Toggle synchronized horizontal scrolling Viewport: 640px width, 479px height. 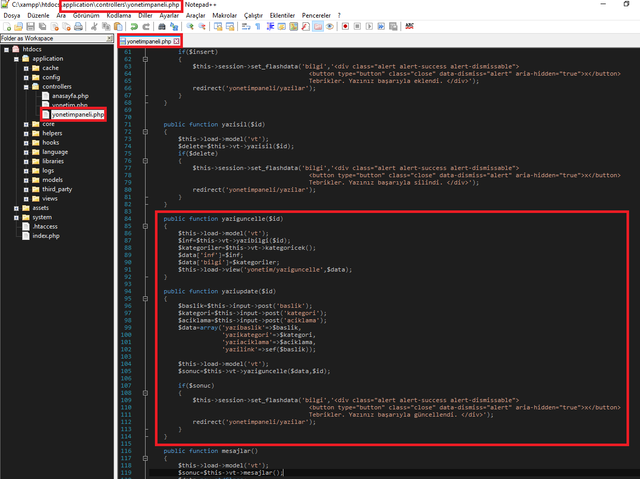pyautogui.click(x=230, y=27)
